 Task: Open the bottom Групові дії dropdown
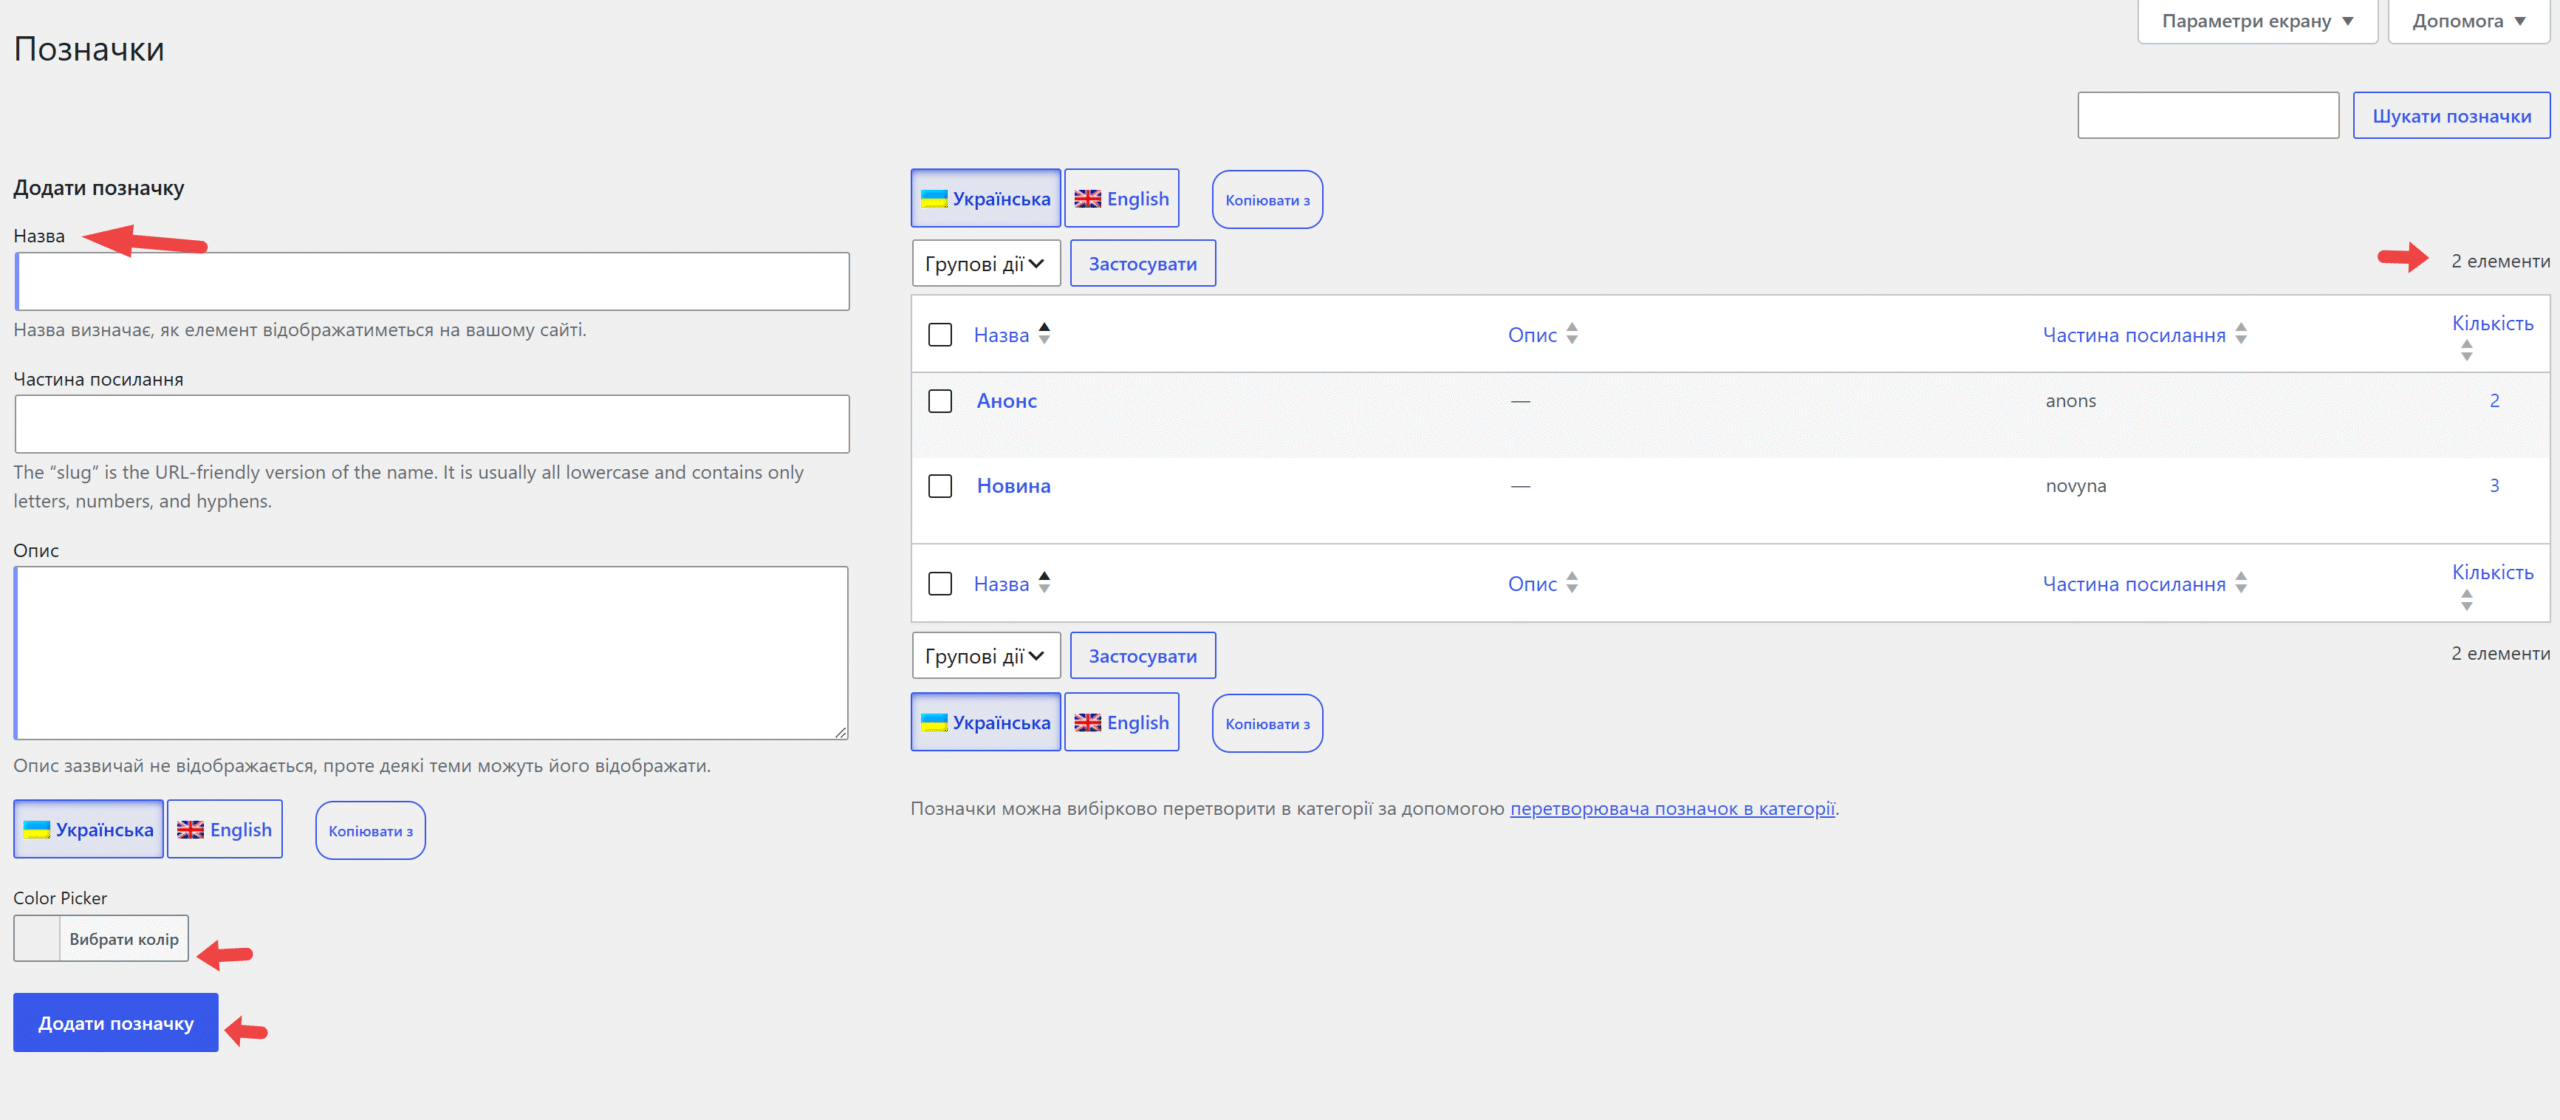(x=985, y=656)
